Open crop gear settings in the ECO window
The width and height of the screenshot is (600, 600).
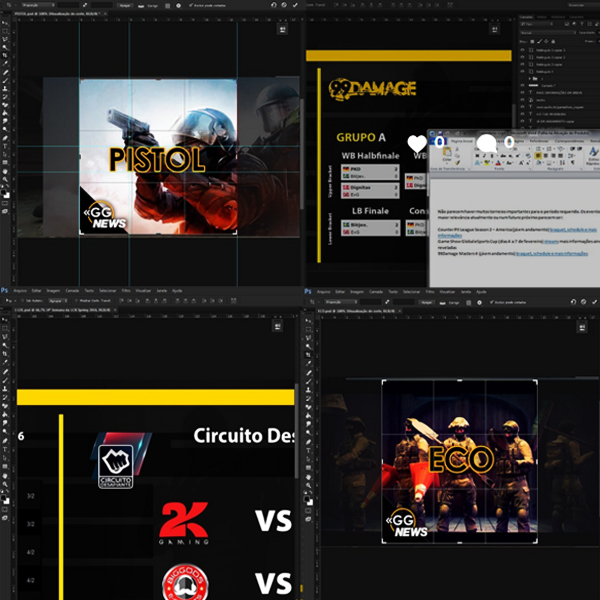pos(479,303)
